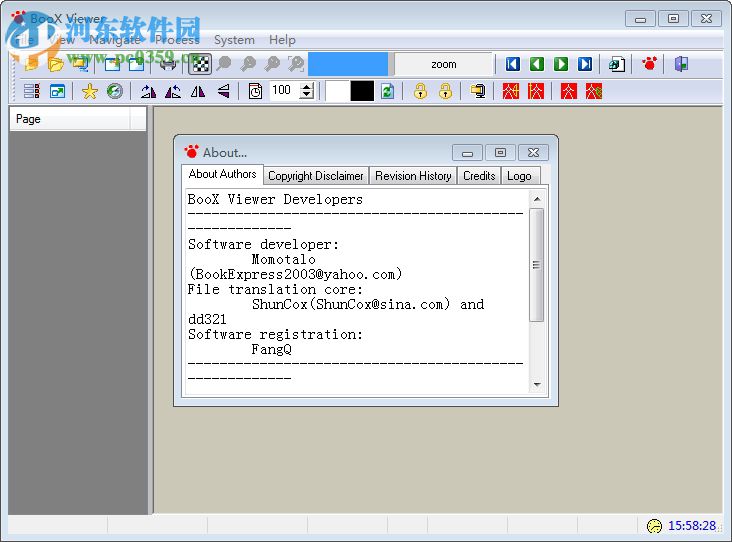Click the 100 value input field
This screenshot has width=732, height=542.
[x=284, y=90]
